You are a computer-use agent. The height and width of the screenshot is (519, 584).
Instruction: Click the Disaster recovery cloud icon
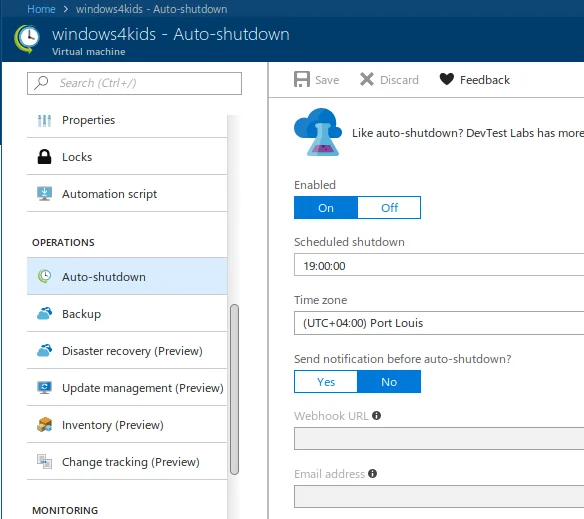[x=44, y=351]
